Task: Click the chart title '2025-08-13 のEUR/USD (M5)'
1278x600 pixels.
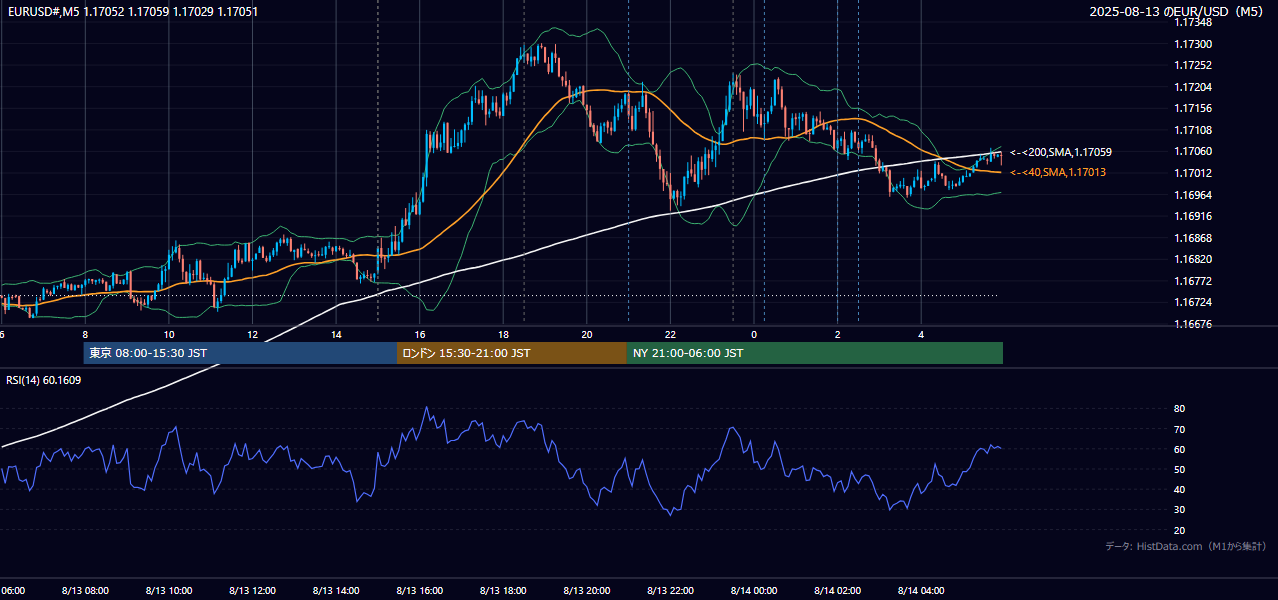Action: tap(1178, 12)
